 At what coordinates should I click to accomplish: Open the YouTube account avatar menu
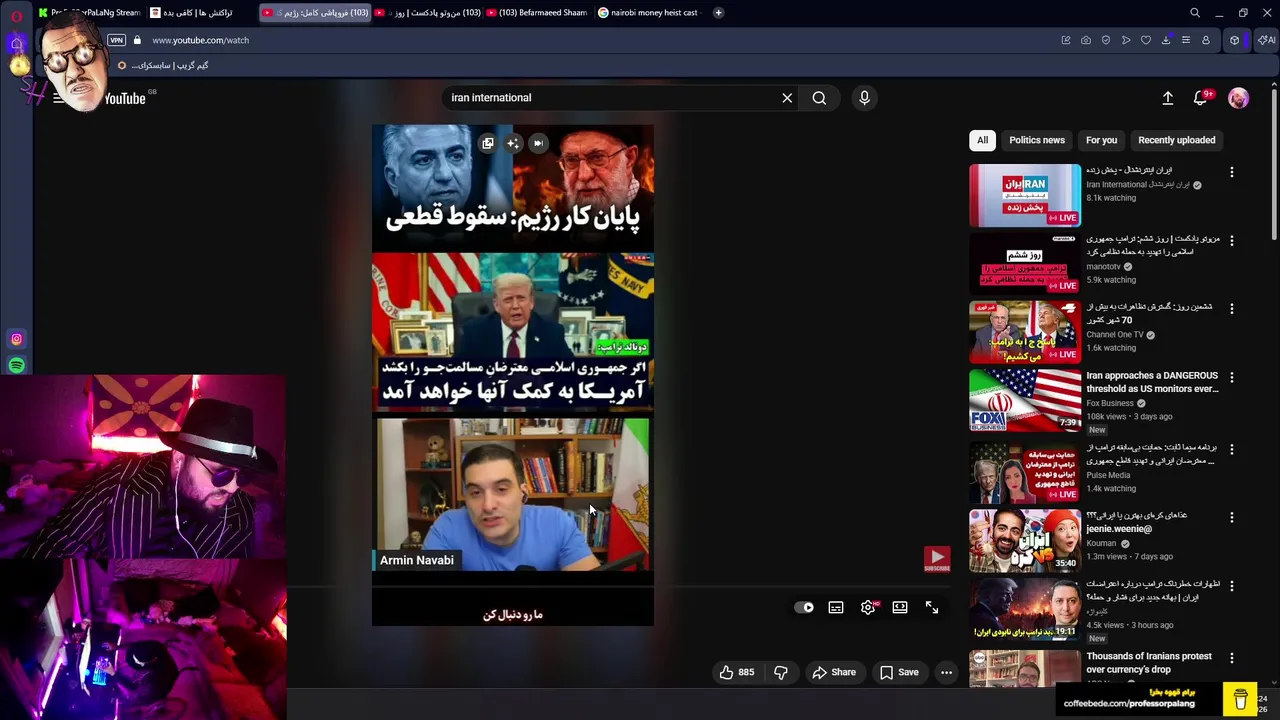(x=1238, y=98)
